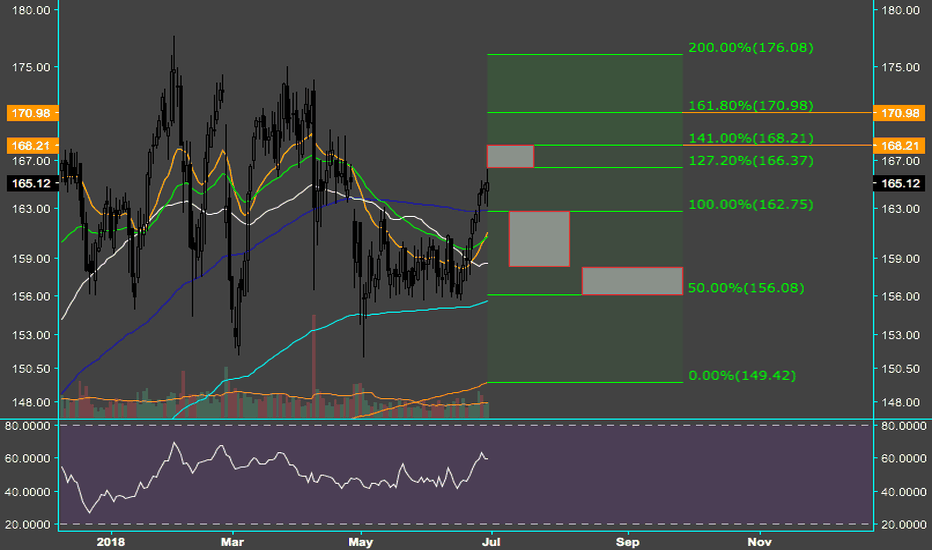This screenshot has width=932, height=550.
Task: Click the 150.50 label on right price axis
Action: click(x=900, y=369)
